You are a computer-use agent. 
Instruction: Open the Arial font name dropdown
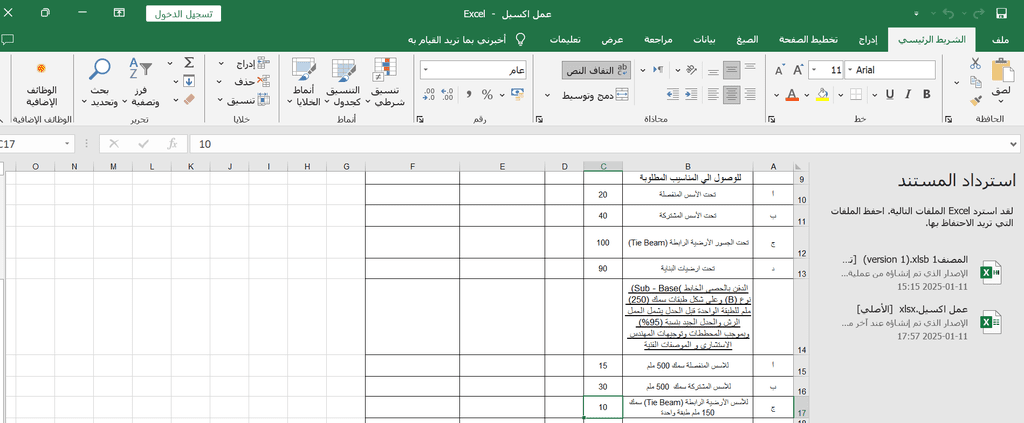849,70
